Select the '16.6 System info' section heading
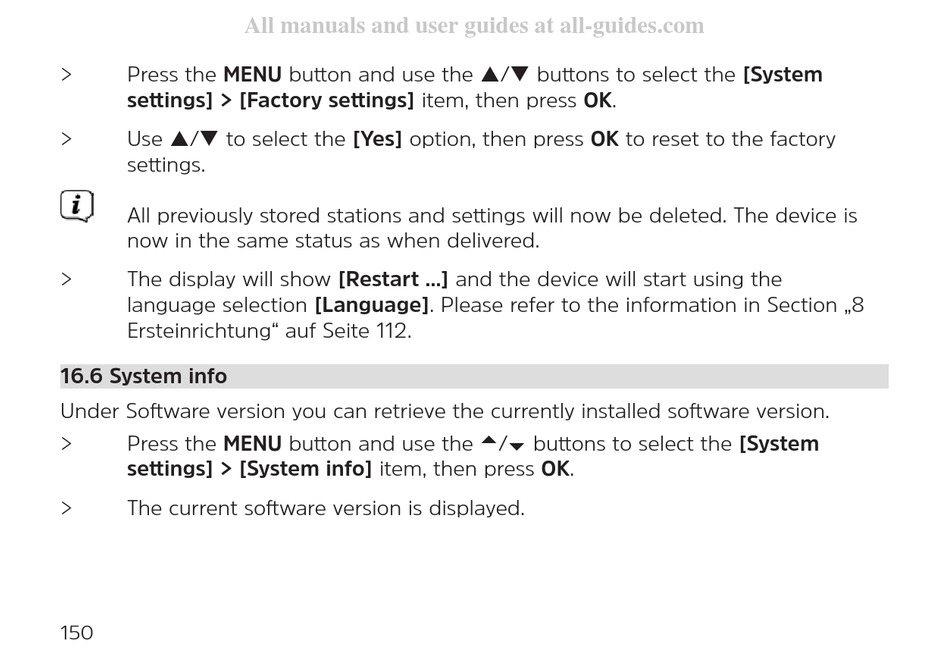The height and width of the screenshot is (662, 950). click(144, 376)
